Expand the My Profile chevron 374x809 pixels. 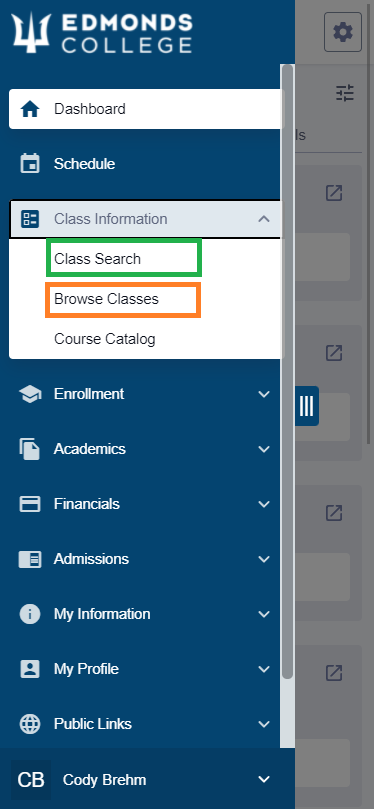[264, 669]
